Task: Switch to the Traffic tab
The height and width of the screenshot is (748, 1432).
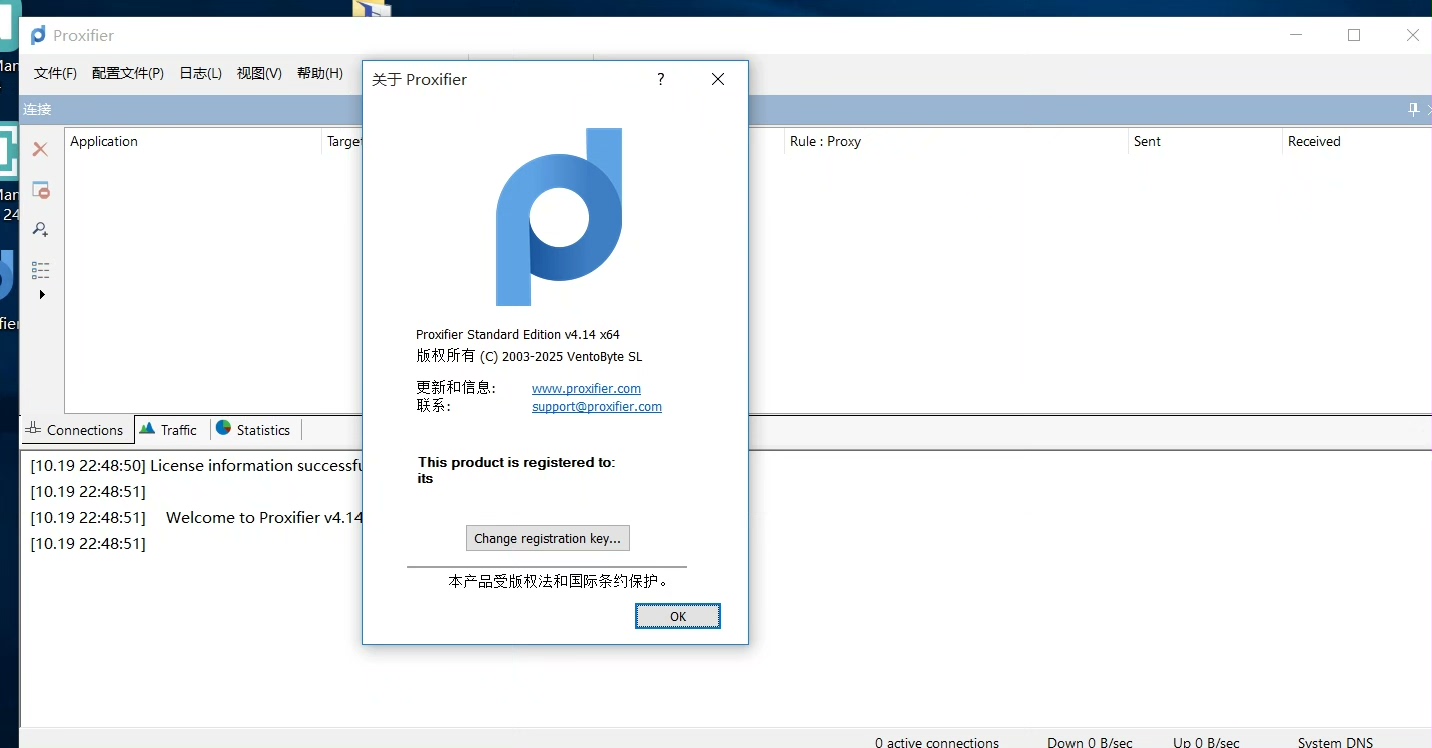Action: pos(169,430)
